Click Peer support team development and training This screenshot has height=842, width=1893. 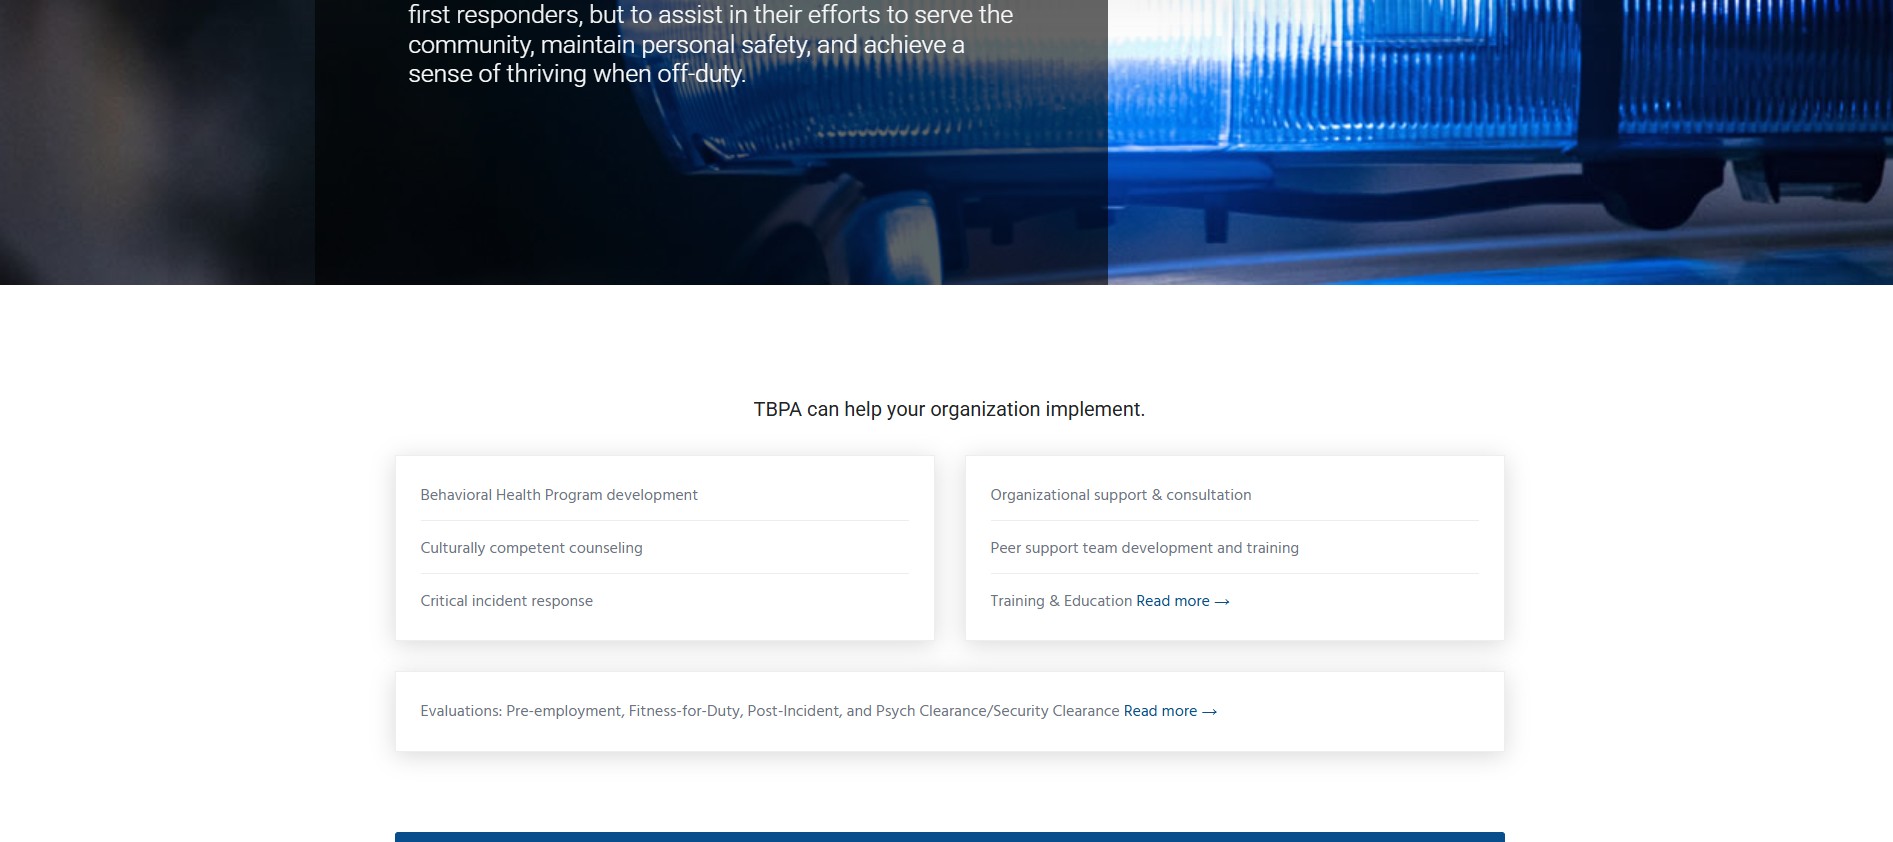(1144, 548)
